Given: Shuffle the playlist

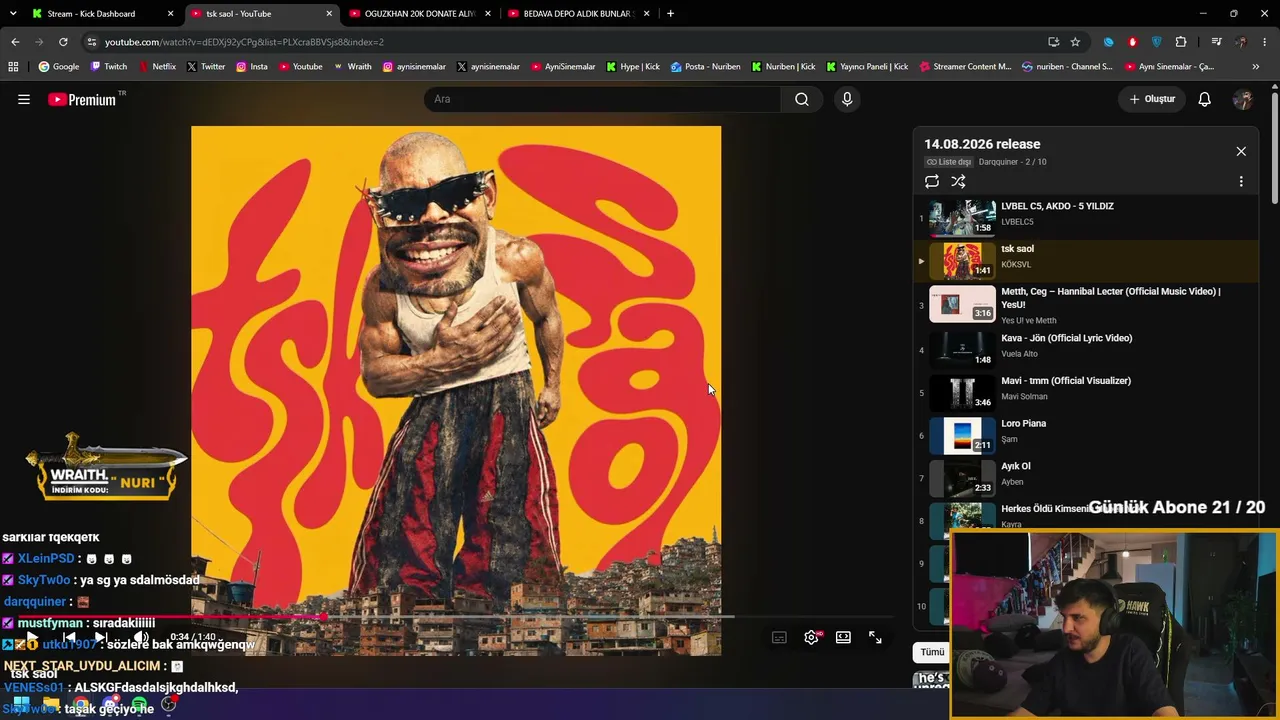Looking at the screenshot, I should (x=958, y=181).
